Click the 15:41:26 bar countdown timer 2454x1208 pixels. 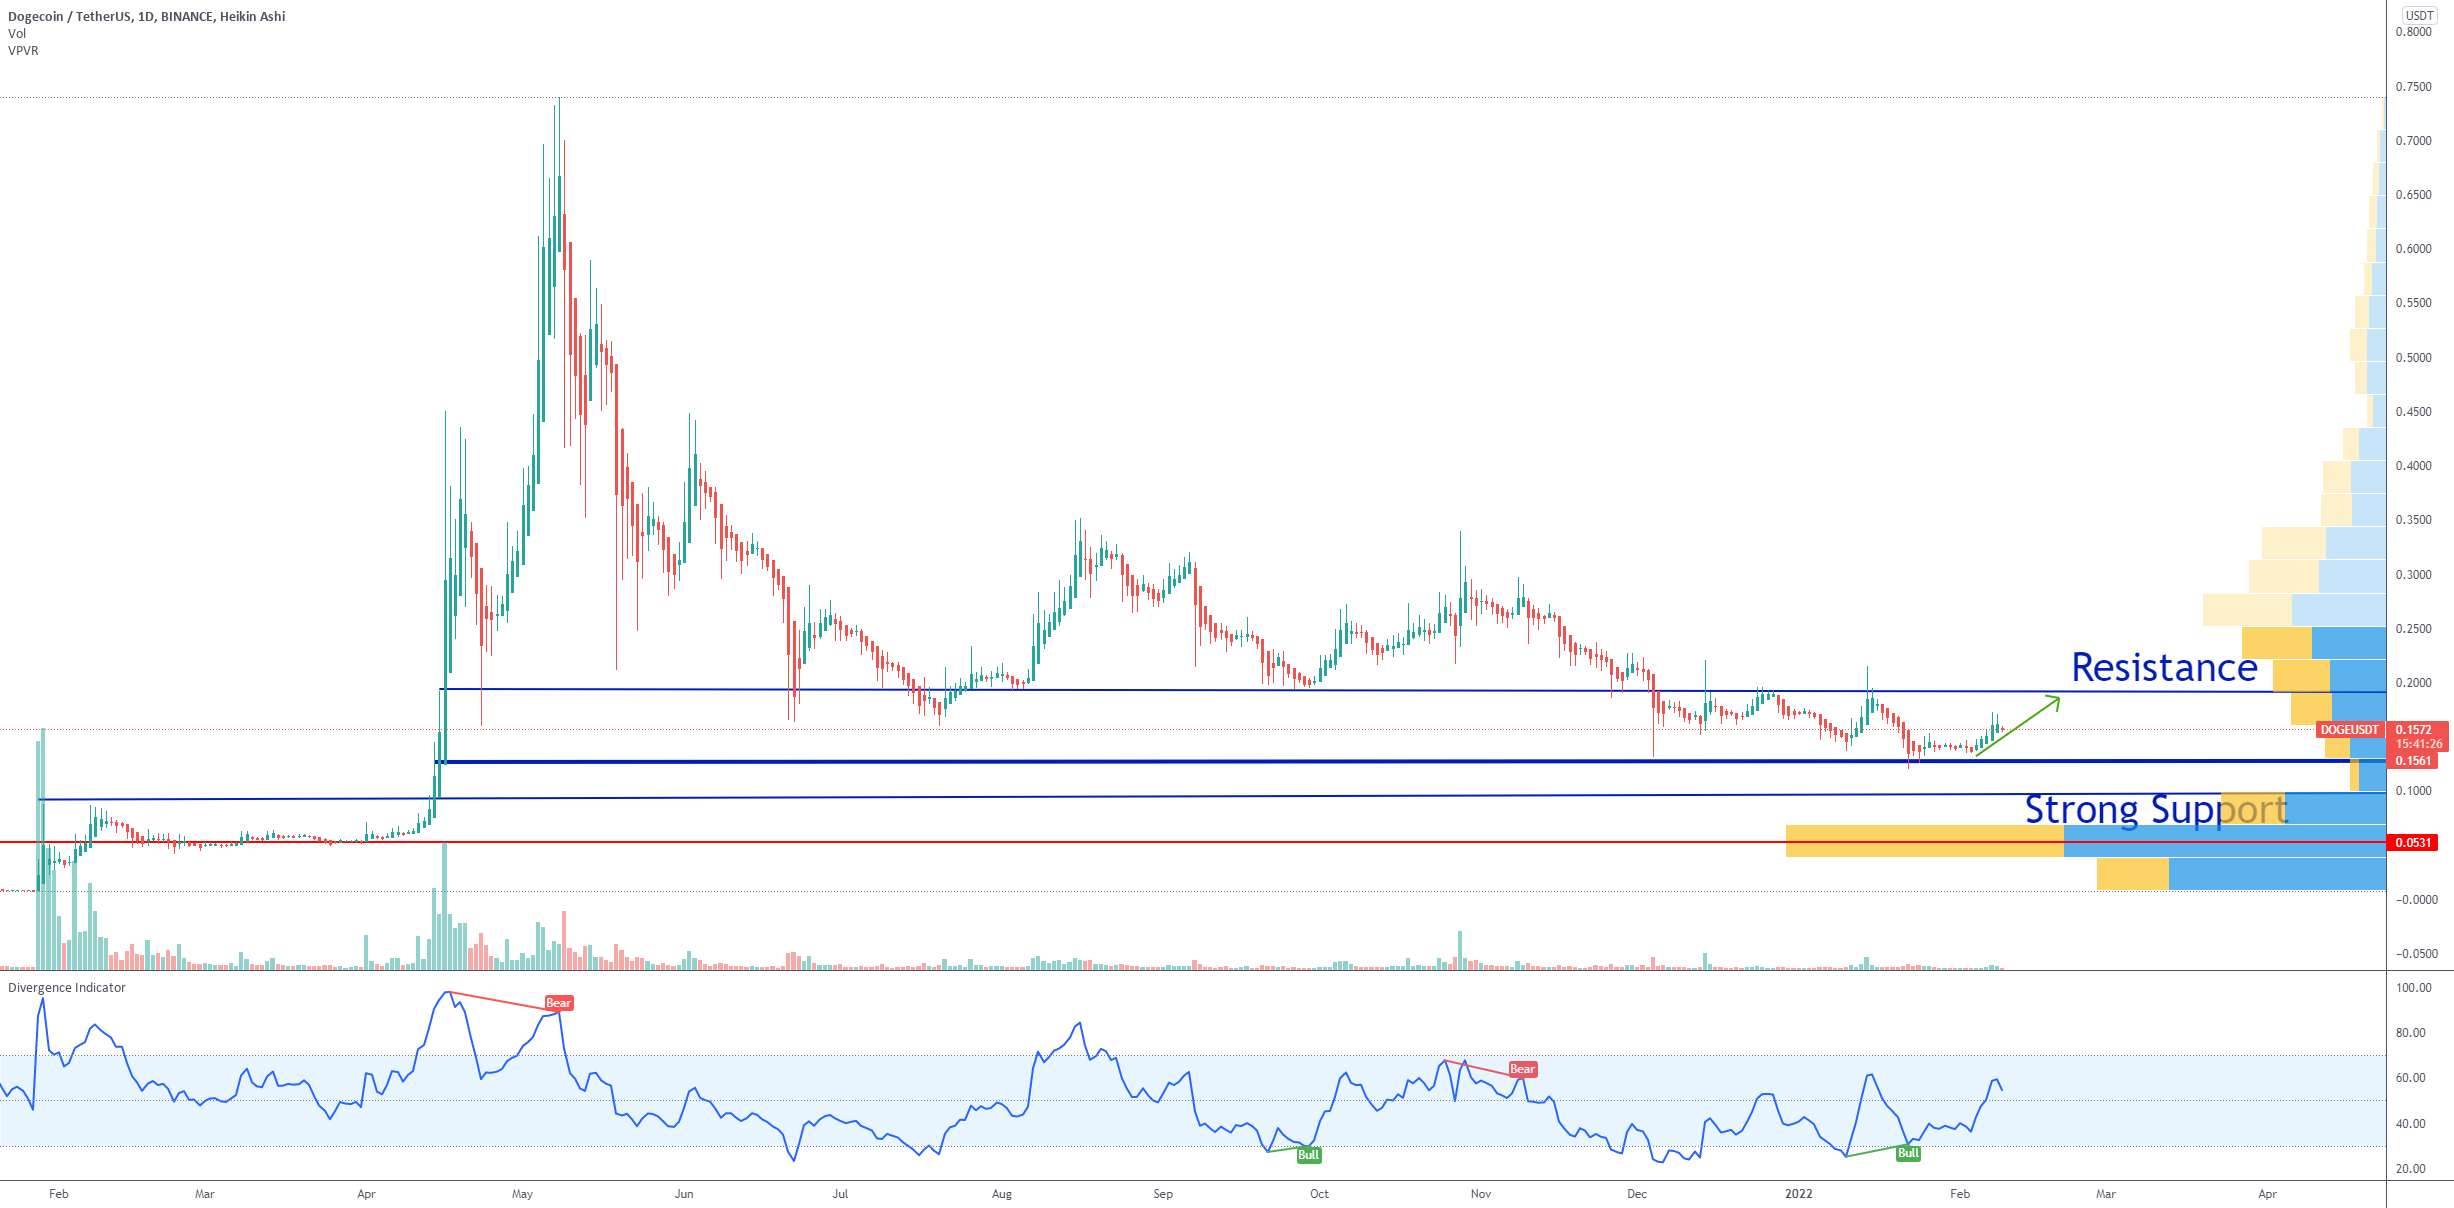[x=2419, y=744]
